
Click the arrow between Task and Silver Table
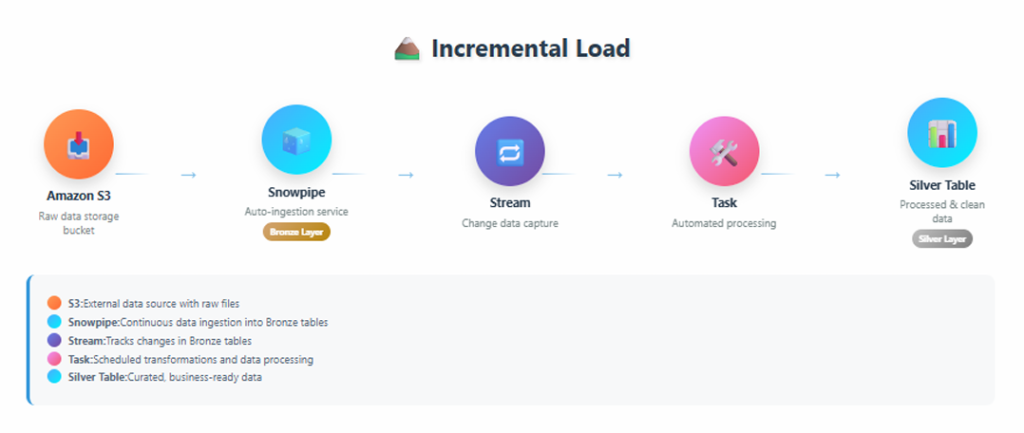tap(832, 175)
